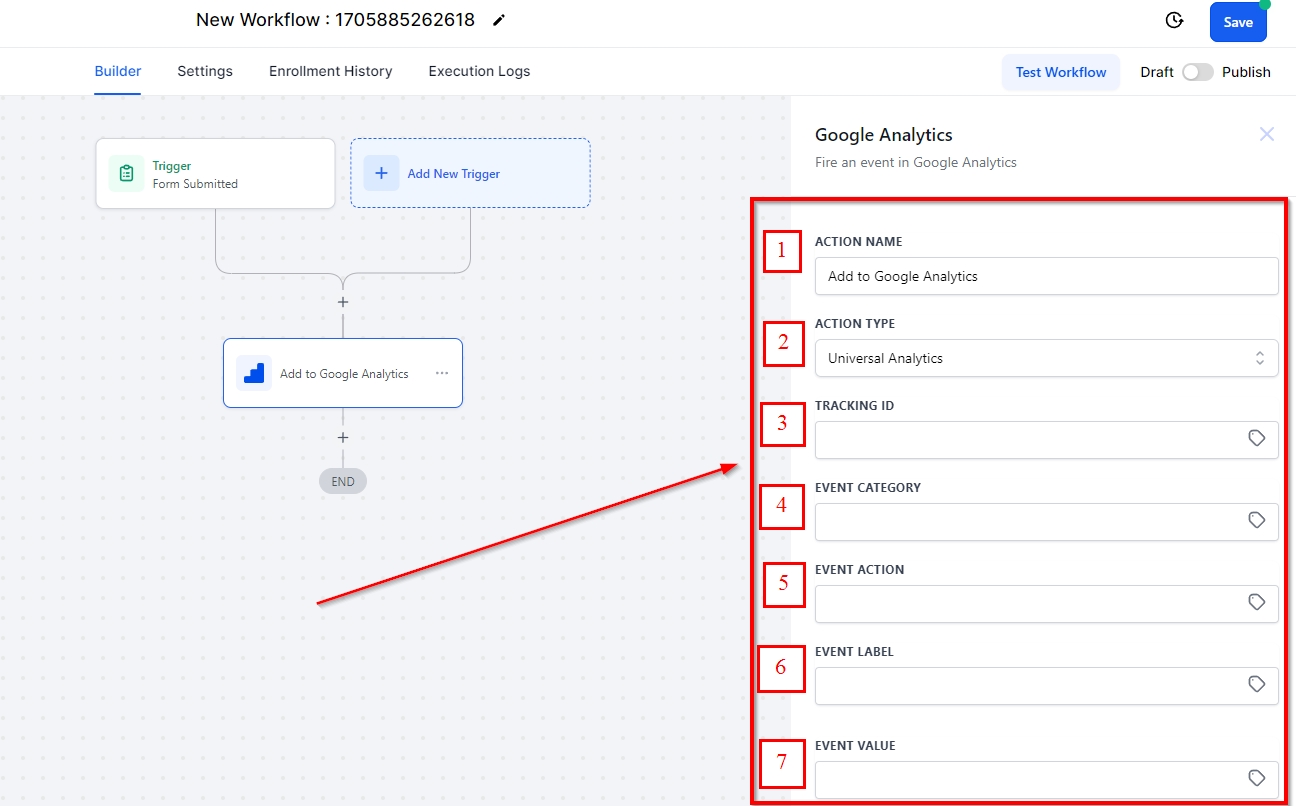
Task: Open the three-dot menu on Google Analytics action
Action: (x=442, y=373)
